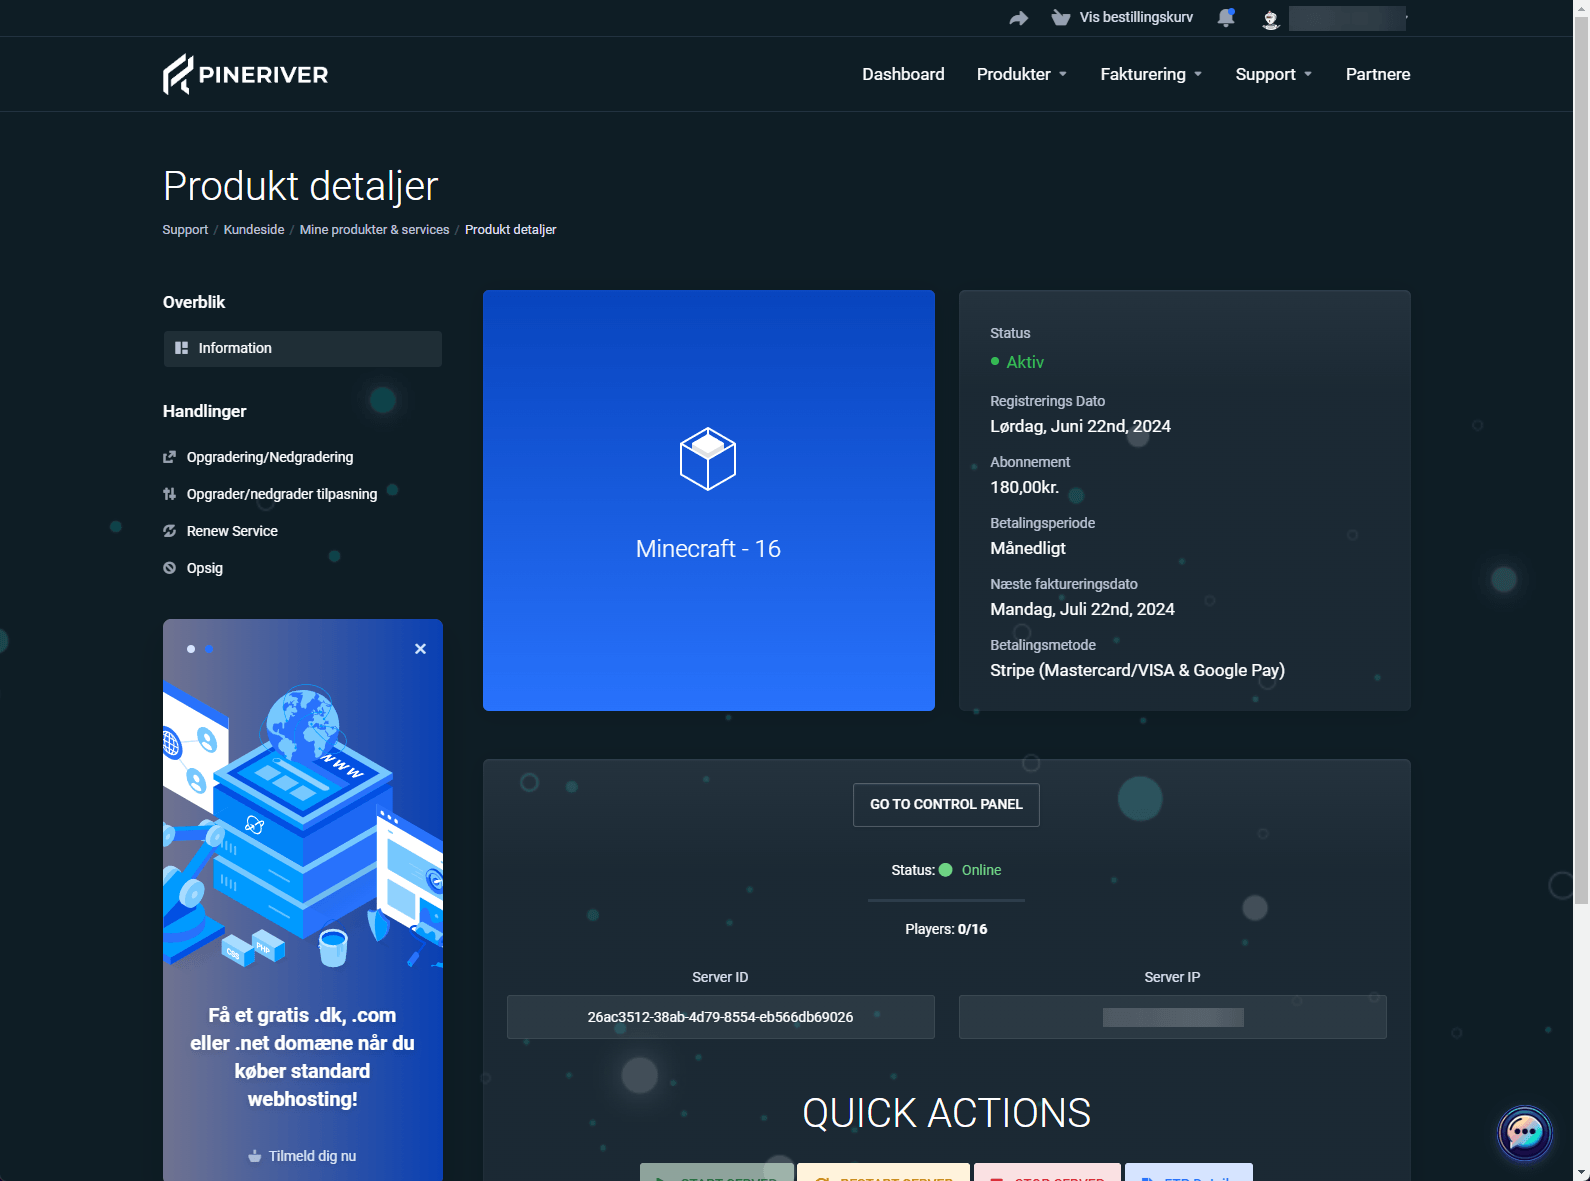Viewport: 1590px width, 1181px height.
Task: Close the webhosting promo banner
Action: [420, 649]
